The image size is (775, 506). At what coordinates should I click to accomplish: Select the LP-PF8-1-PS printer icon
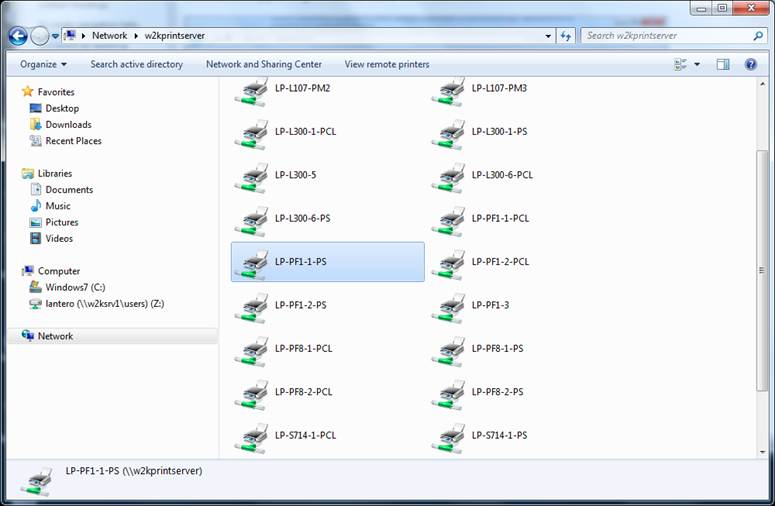coord(447,352)
